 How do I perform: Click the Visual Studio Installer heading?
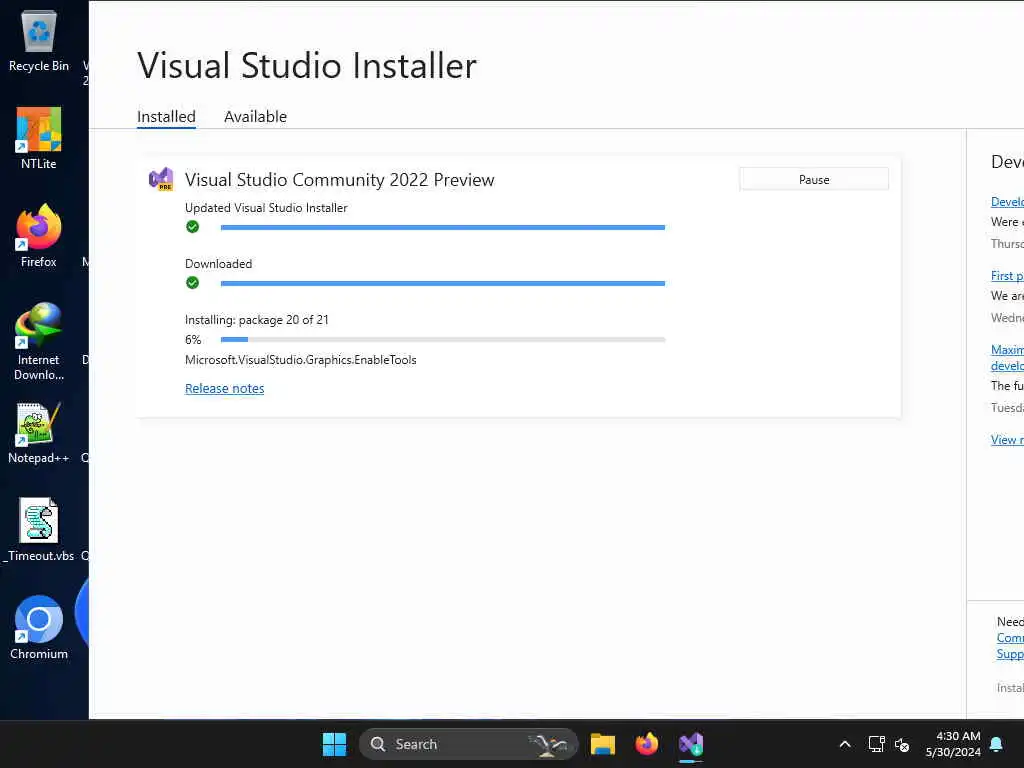(307, 65)
